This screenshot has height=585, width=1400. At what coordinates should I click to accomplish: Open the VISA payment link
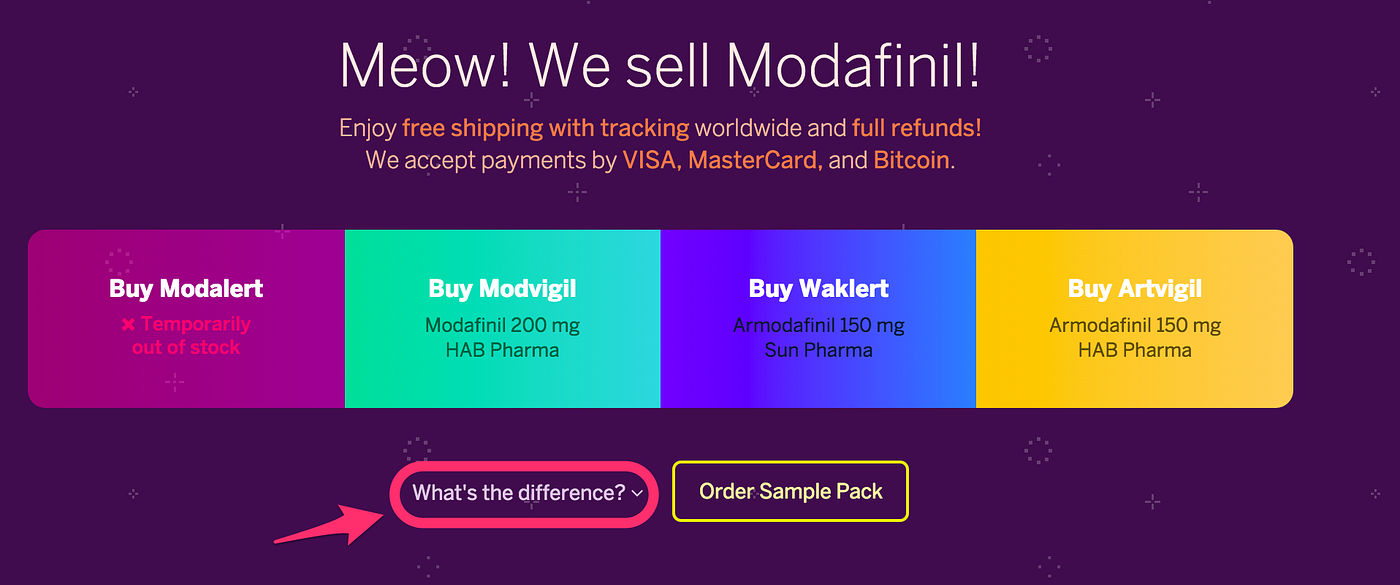[x=646, y=159]
